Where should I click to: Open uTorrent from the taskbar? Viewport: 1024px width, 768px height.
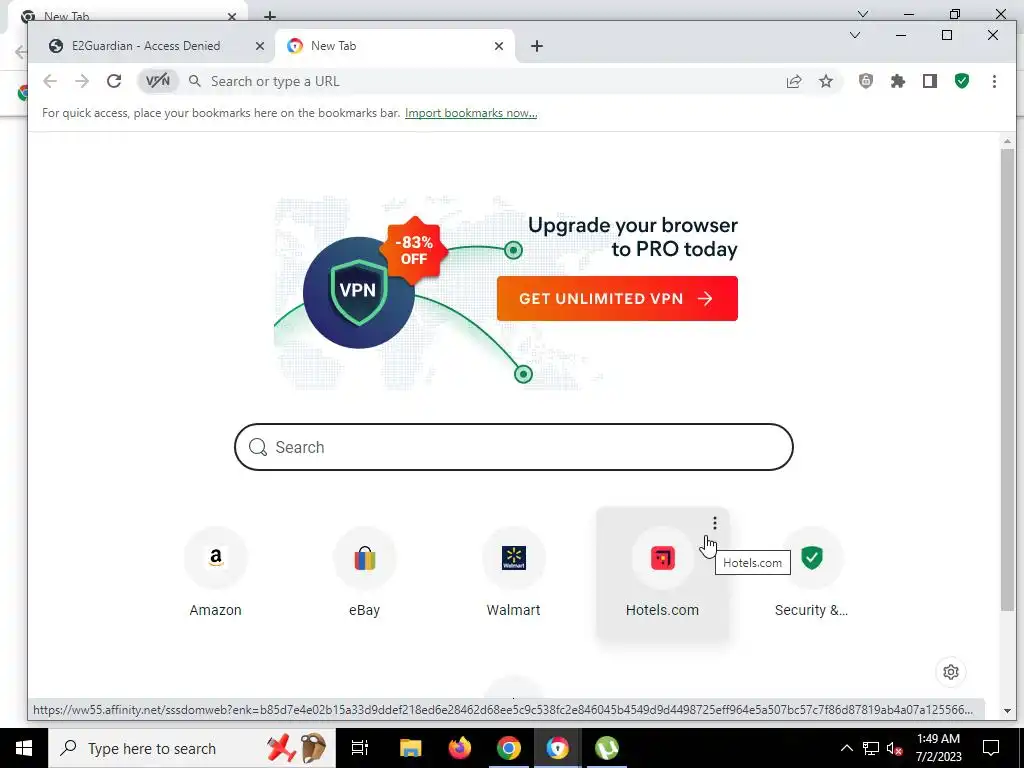[x=607, y=748]
